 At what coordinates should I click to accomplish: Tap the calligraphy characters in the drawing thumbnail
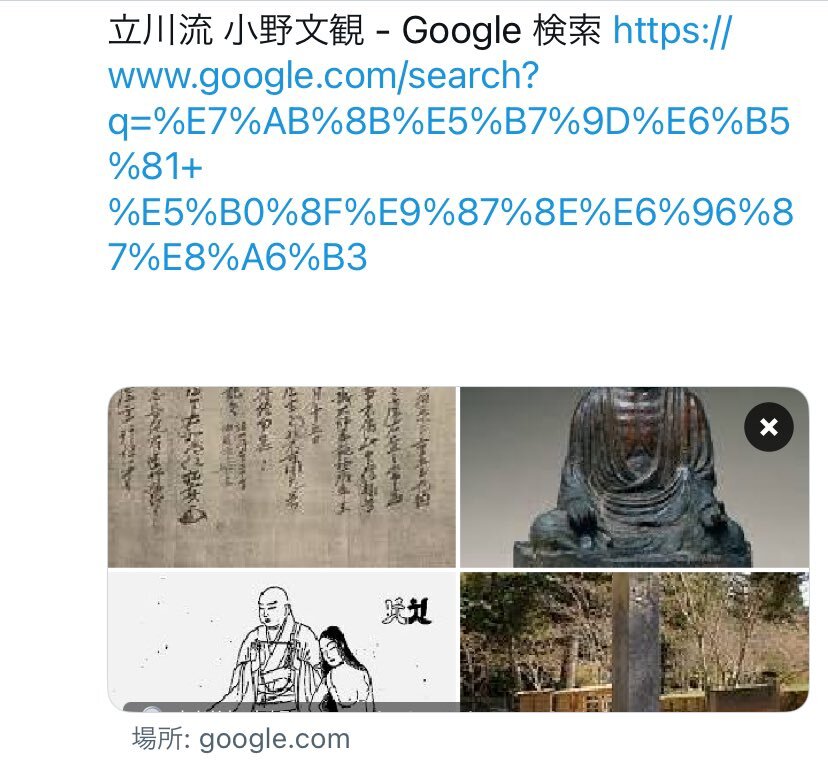(x=406, y=612)
